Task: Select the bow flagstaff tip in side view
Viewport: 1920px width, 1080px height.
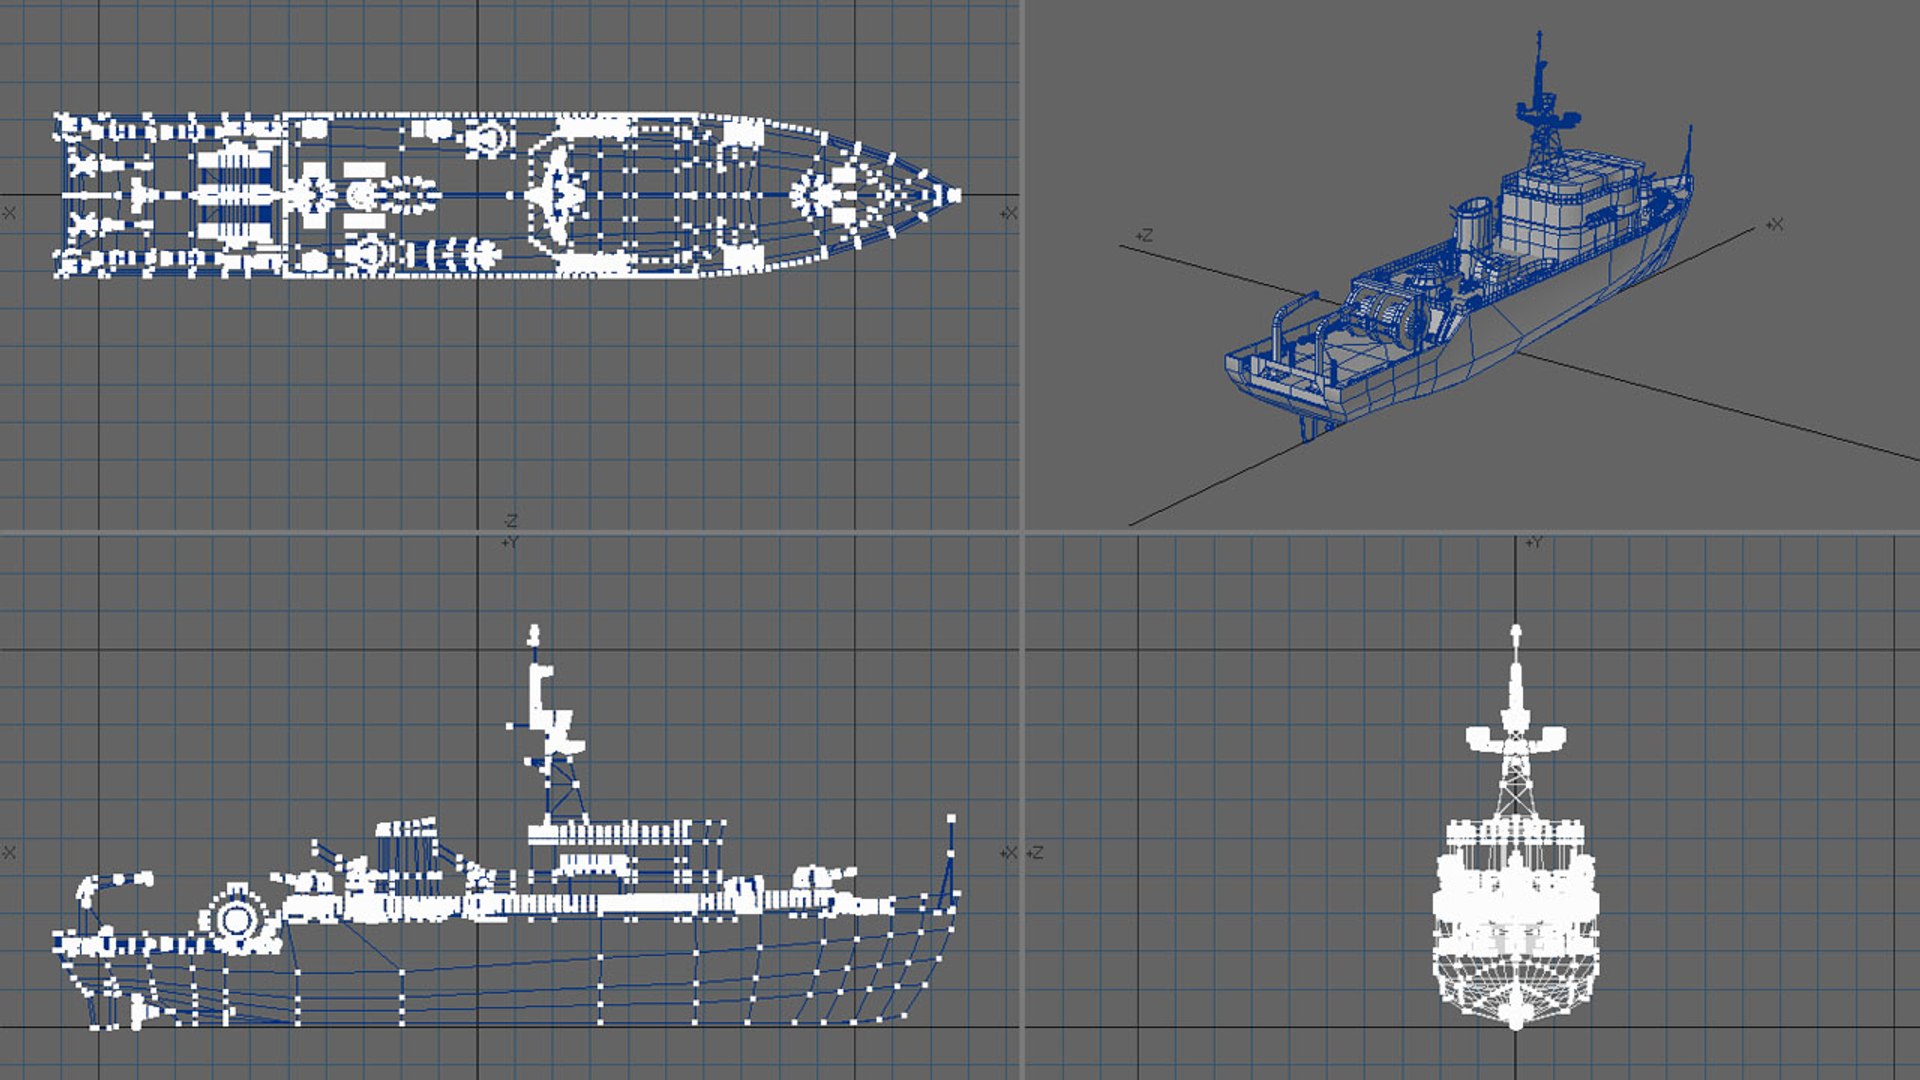Action: point(951,820)
